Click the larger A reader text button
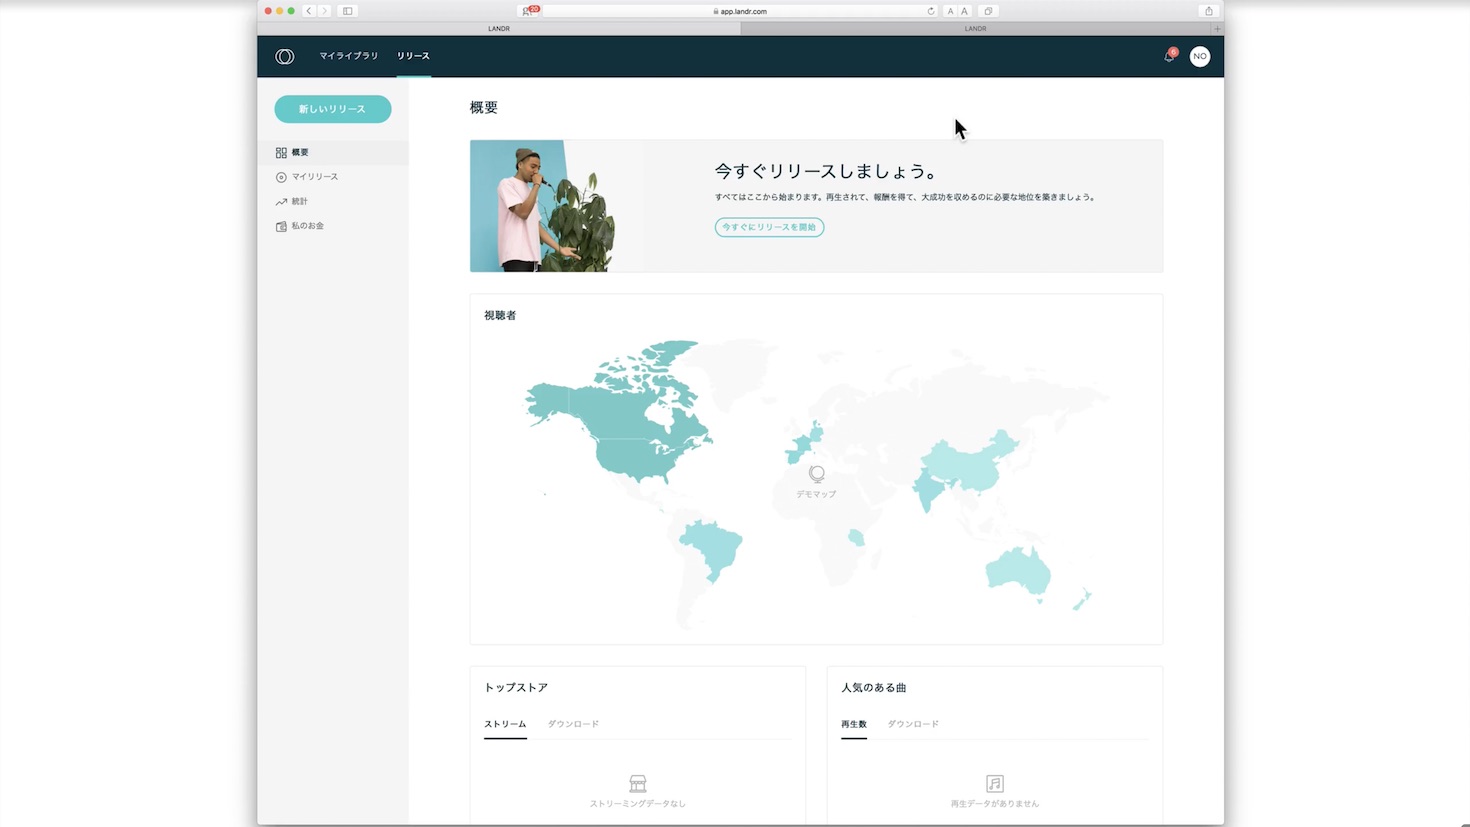1470x827 pixels. click(x=964, y=11)
